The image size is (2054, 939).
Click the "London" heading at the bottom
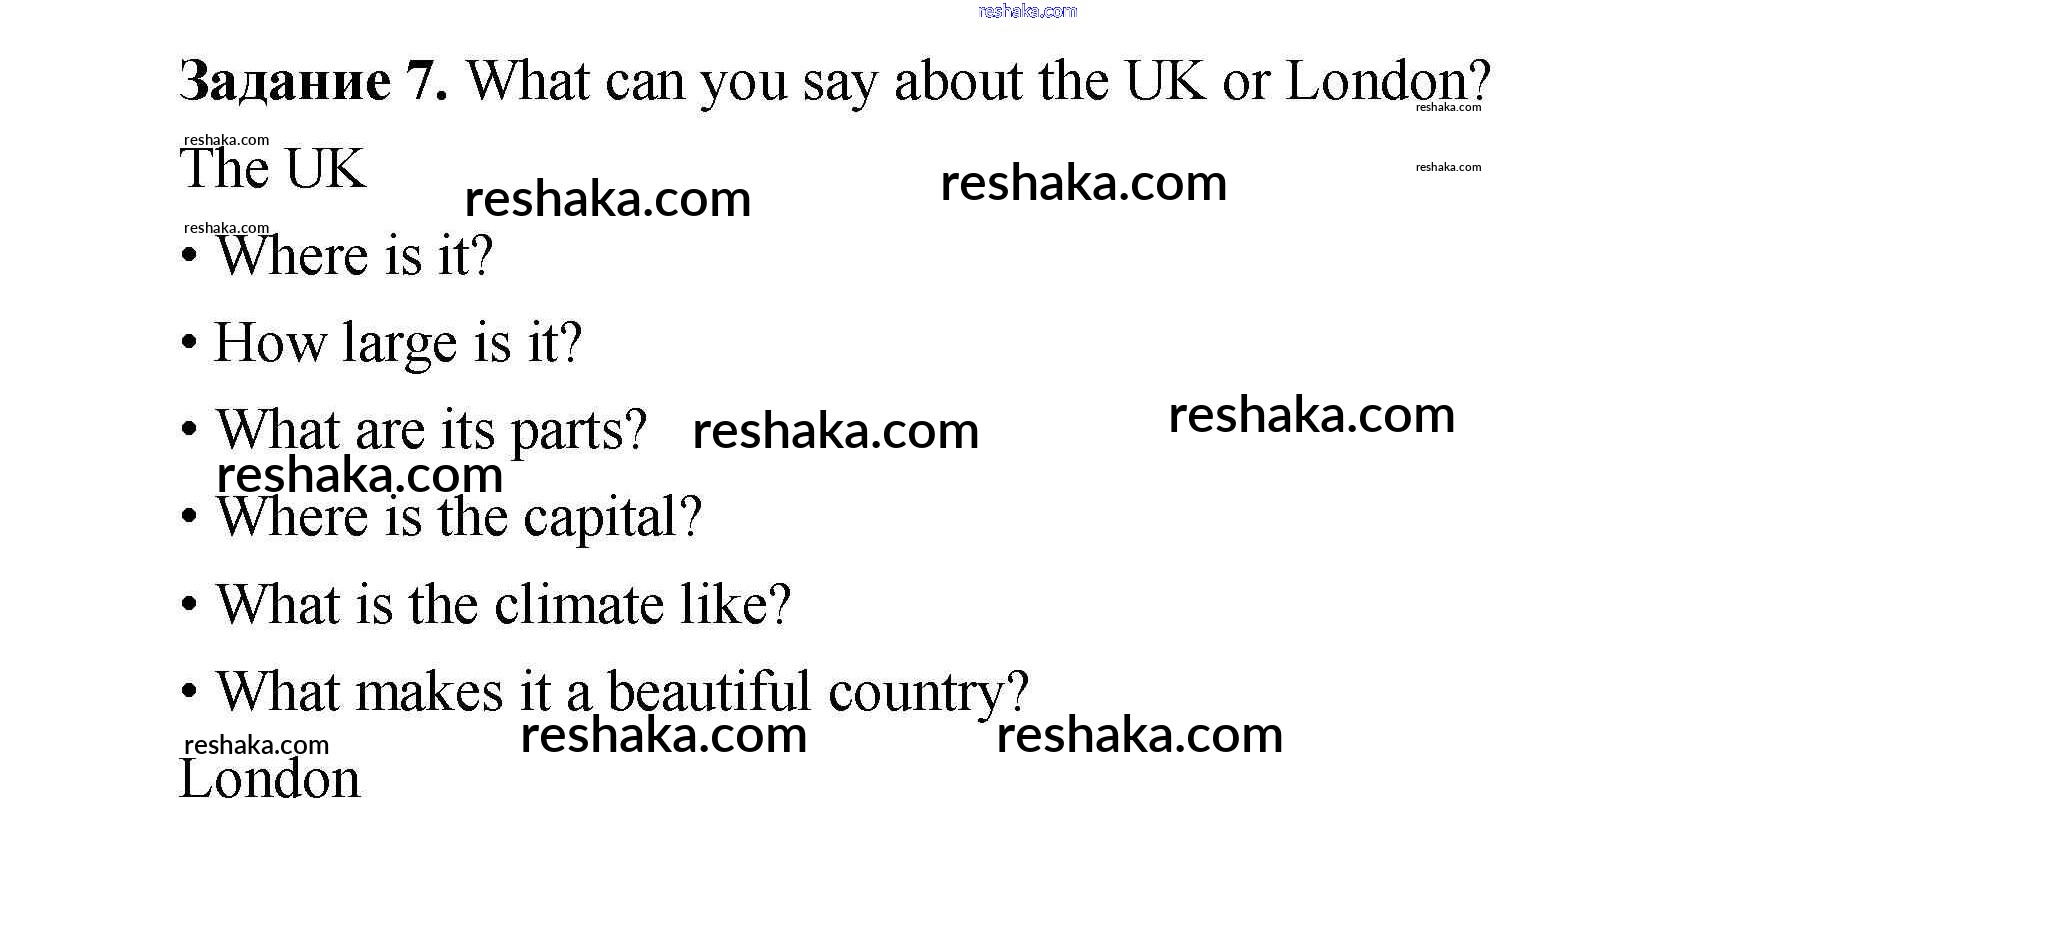(x=270, y=780)
